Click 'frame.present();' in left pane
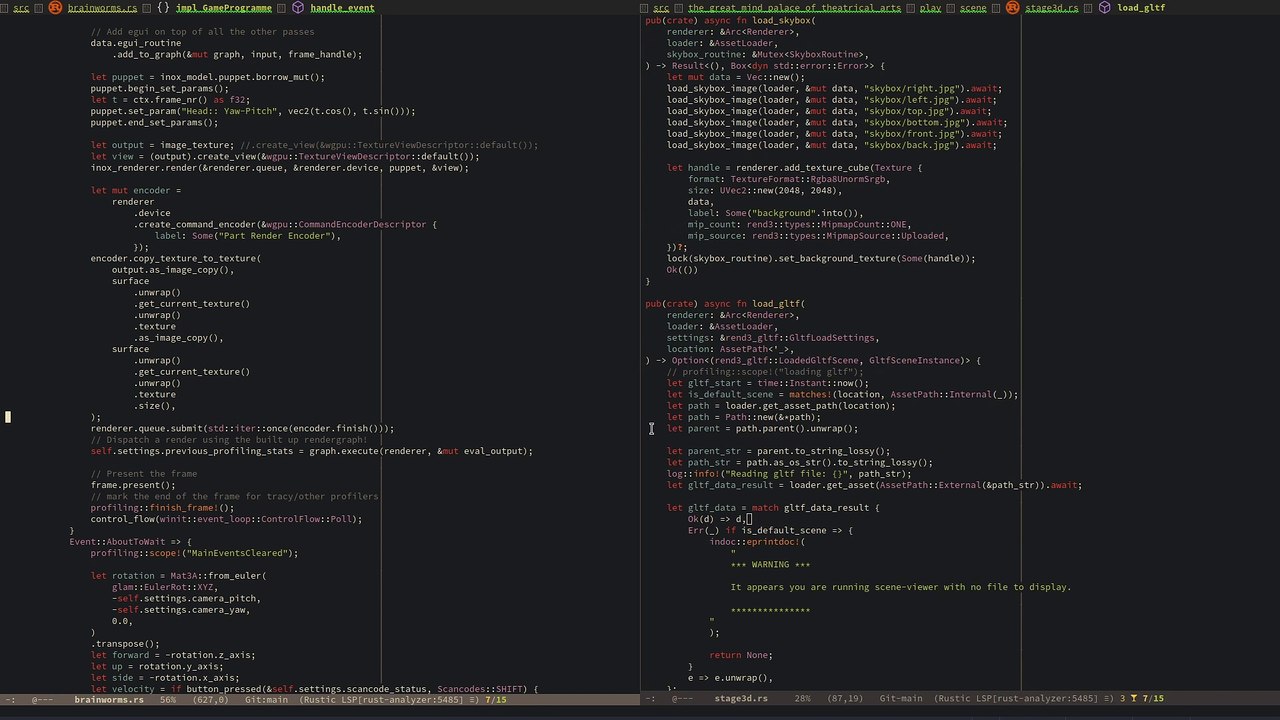Viewport: 1280px width, 720px height. [x=133, y=485]
